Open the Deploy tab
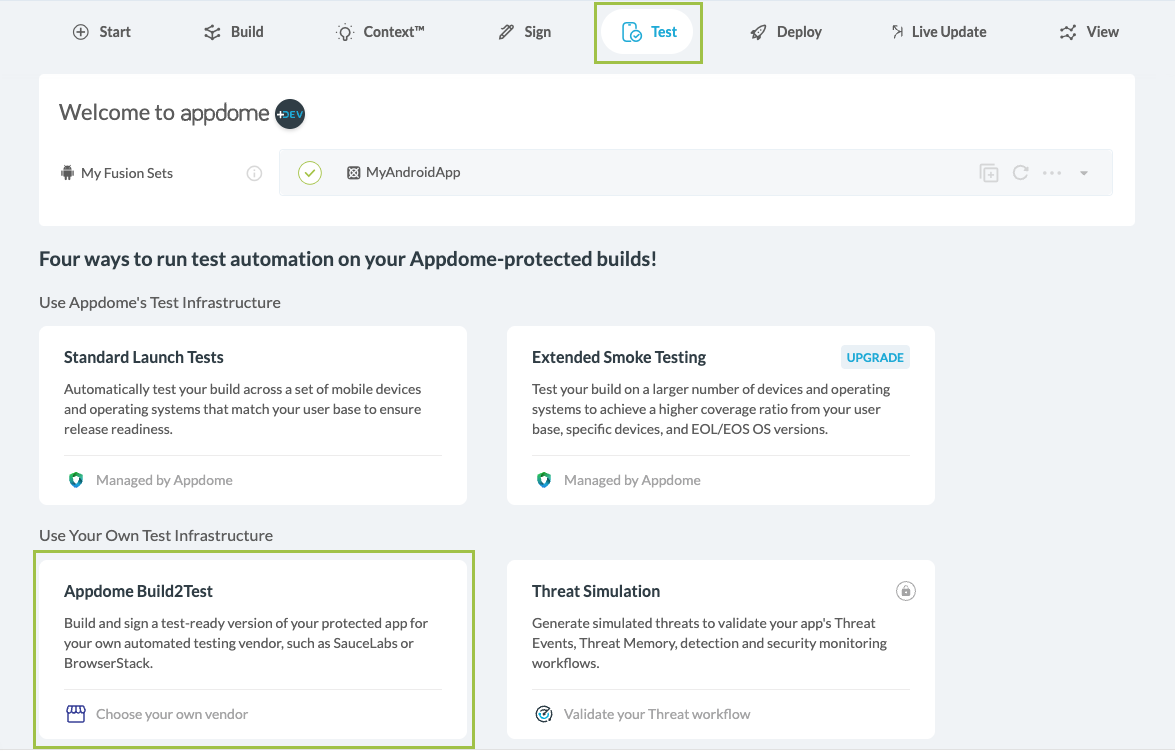The height and width of the screenshot is (751, 1175). point(786,32)
